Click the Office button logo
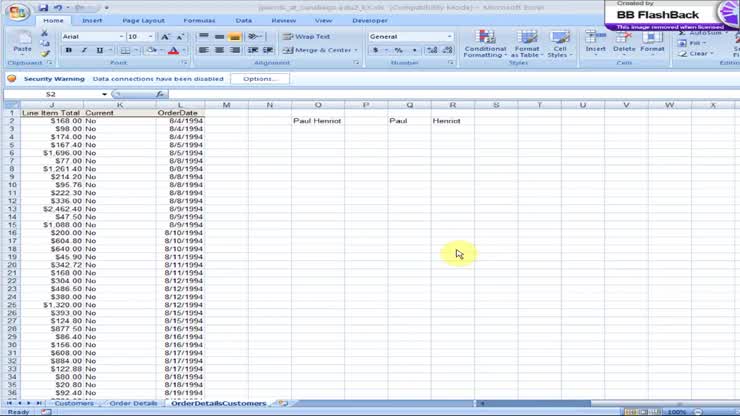This screenshot has height=416, width=740. 17,10
